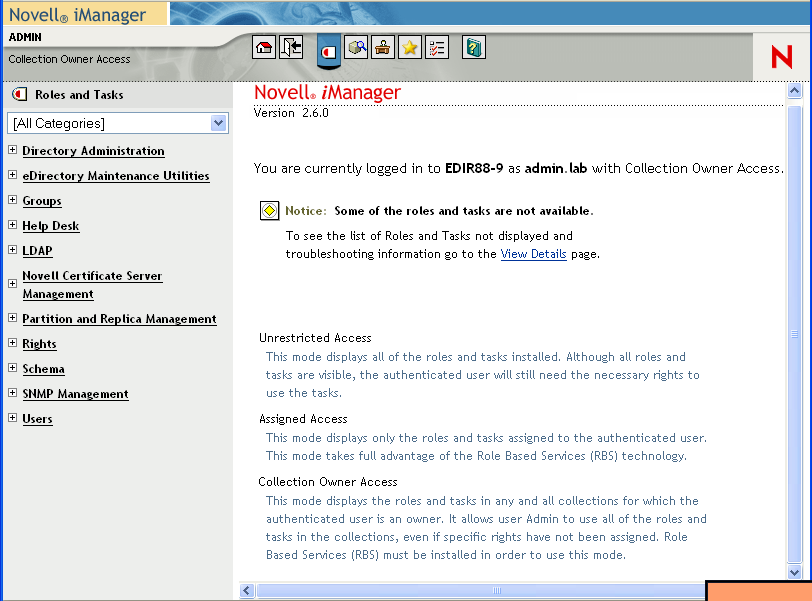Expand the SNMP Management node
The image size is (812, 601).
point(13,393)
